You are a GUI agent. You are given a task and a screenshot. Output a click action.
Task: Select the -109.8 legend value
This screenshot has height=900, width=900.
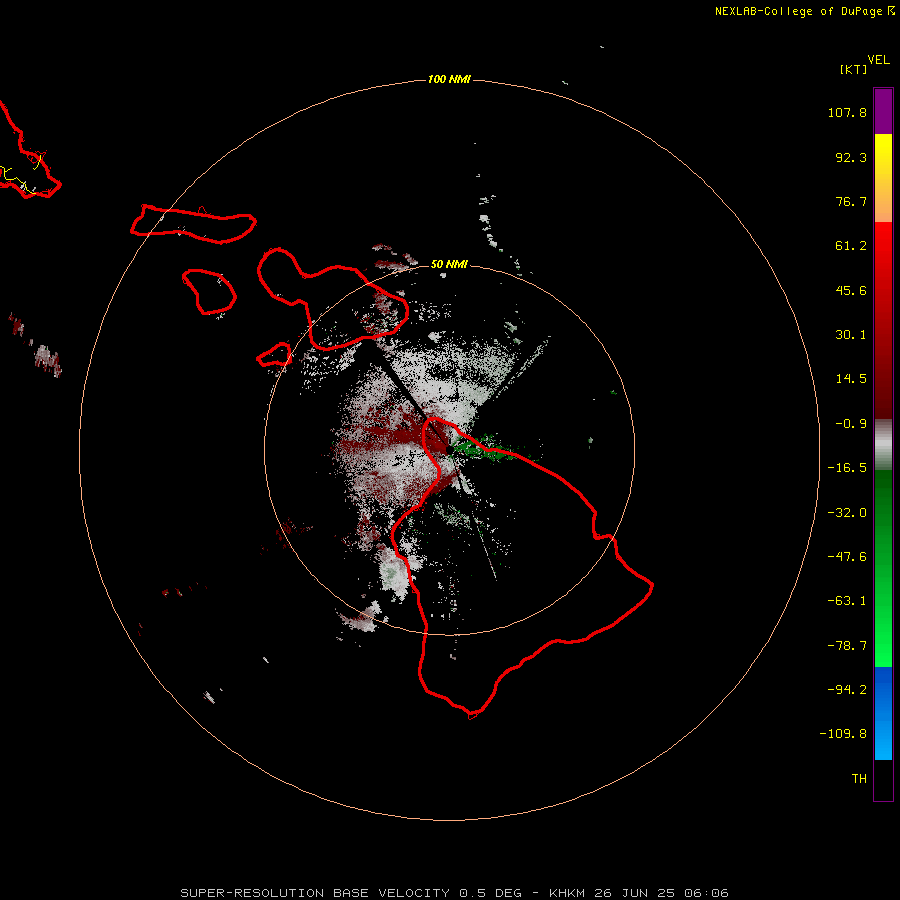pyautogui.click(x=843, y=734)
